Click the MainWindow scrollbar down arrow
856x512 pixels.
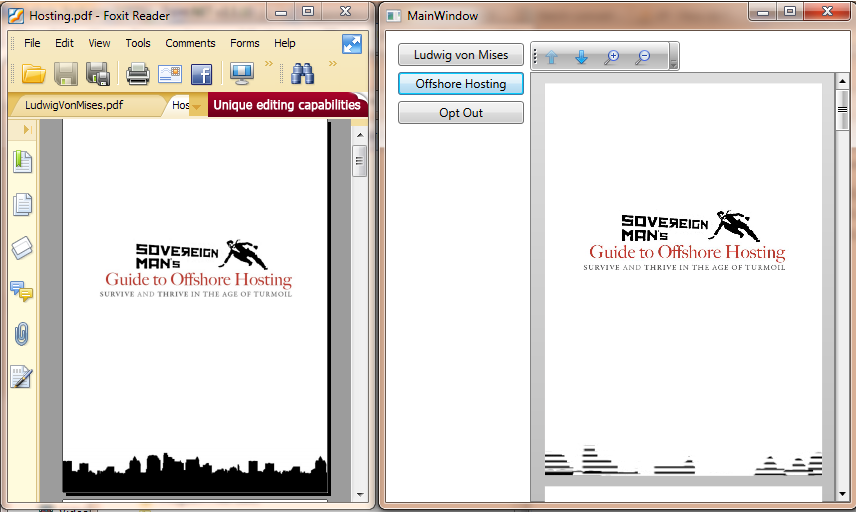(x=842, y=494)
